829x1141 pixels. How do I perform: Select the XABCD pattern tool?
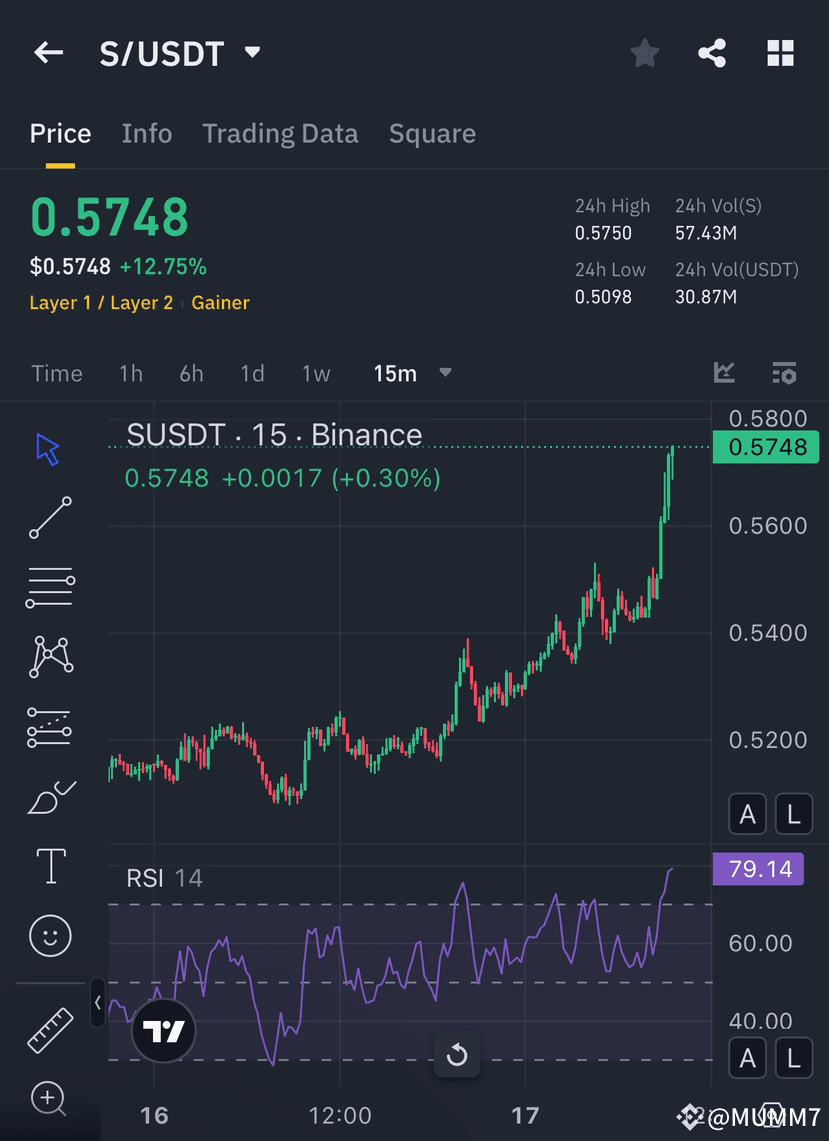pyautogui.click(x=50, y=656)
